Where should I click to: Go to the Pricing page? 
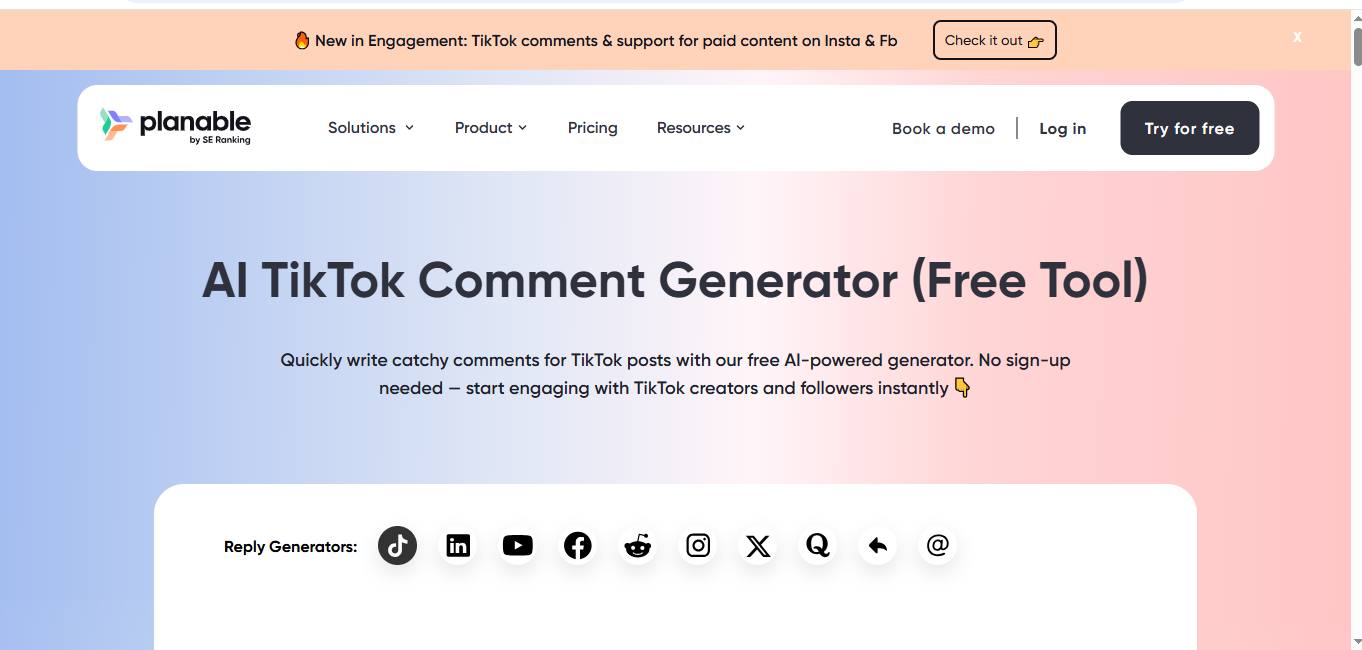tap(593, 128)
